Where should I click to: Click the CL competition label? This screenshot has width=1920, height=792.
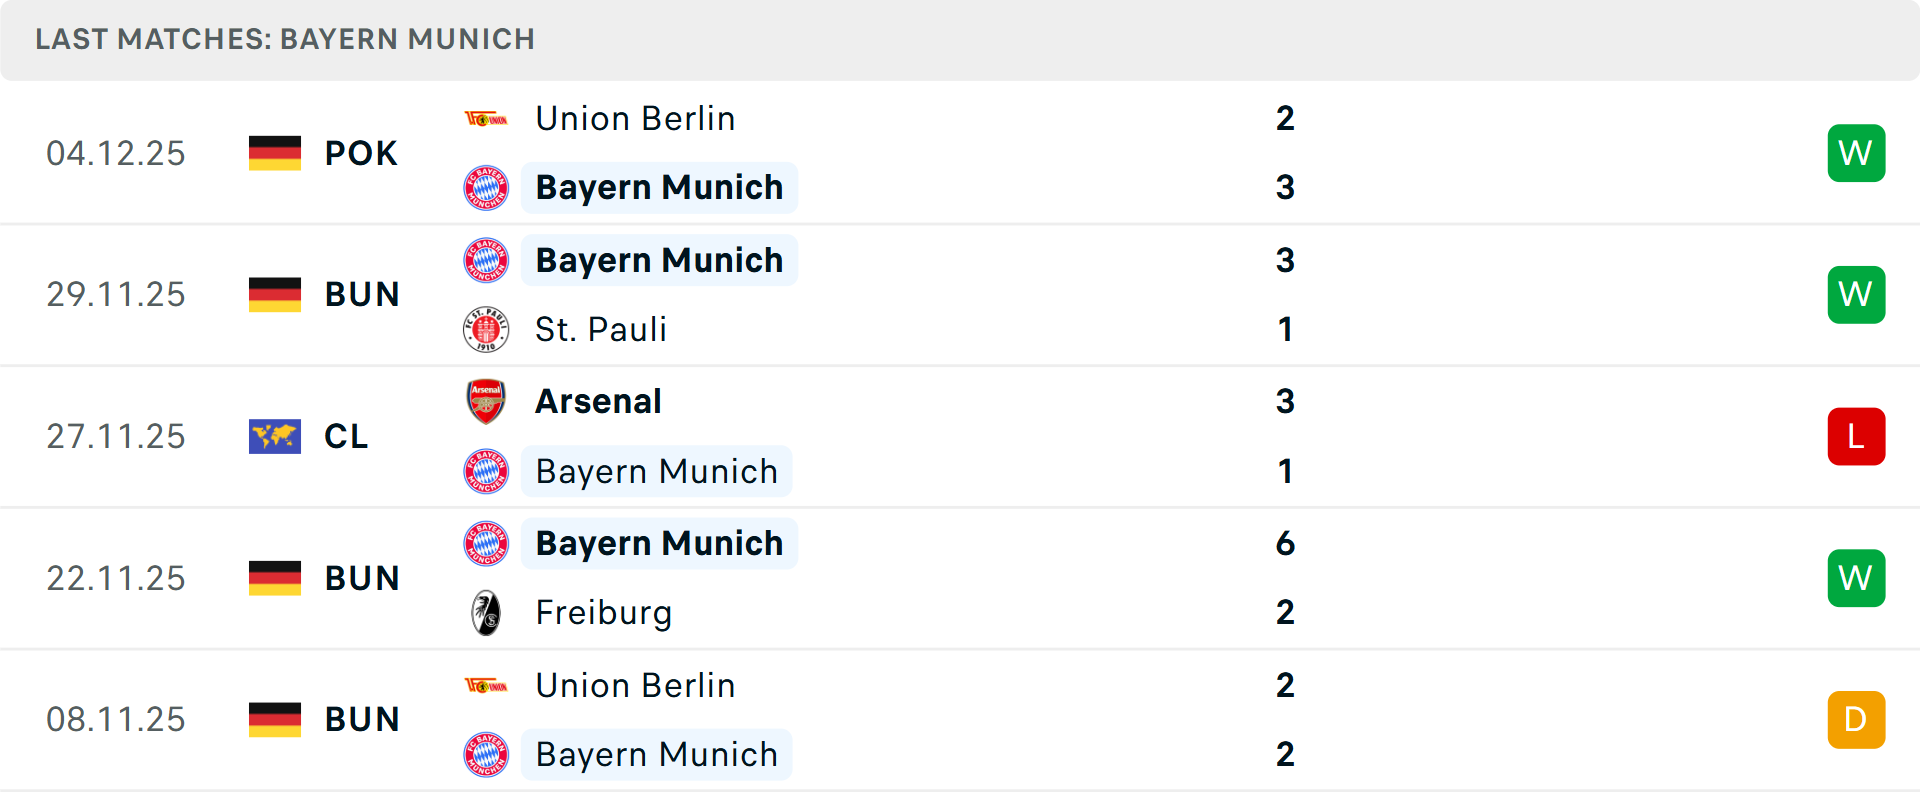point(346,436)
